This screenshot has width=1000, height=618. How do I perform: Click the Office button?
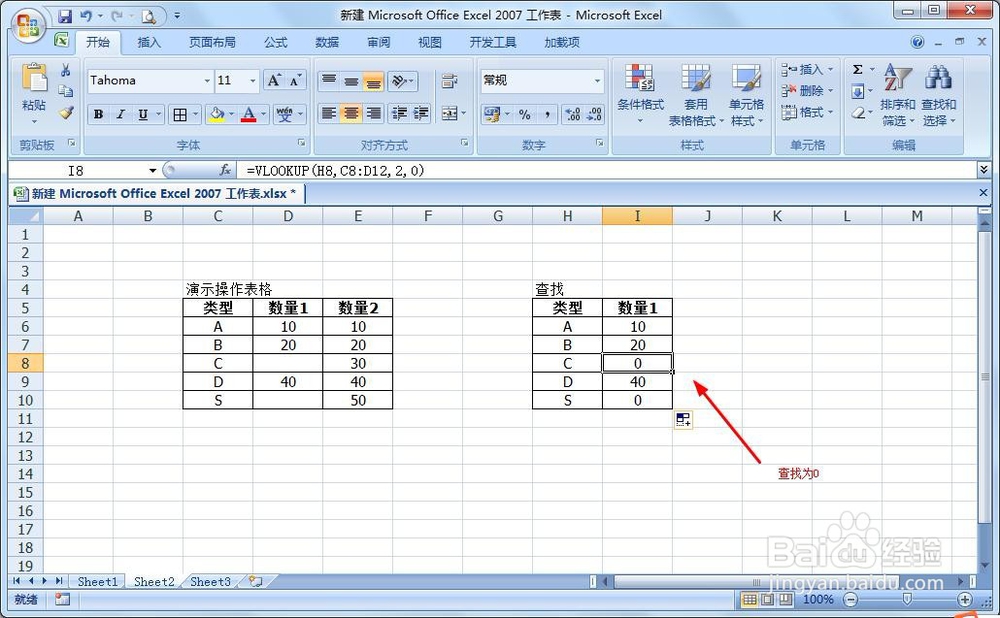click(26, 22)
